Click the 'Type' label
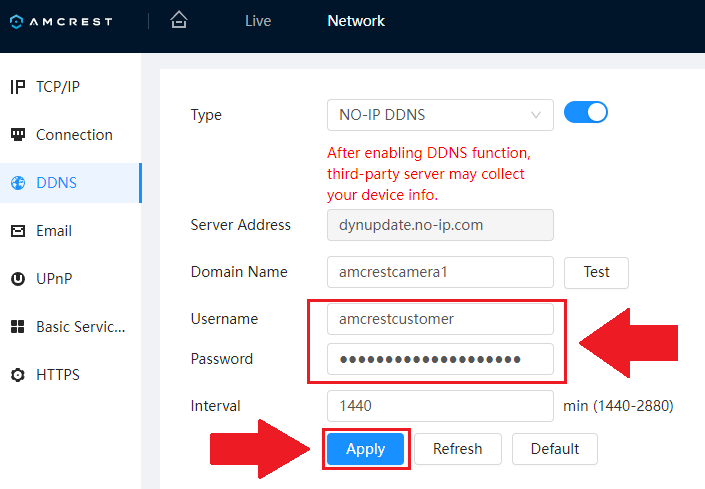Screen dimensions: 705x489 click(206, 116)
